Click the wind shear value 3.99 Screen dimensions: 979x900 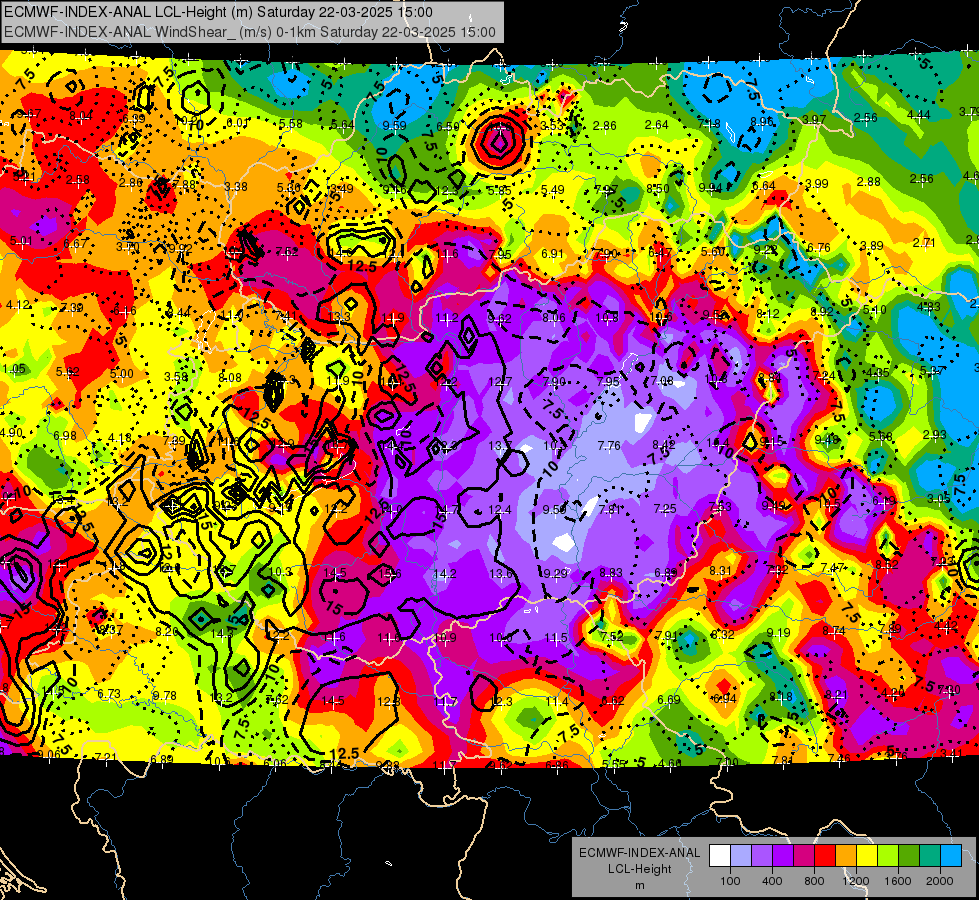817,183
